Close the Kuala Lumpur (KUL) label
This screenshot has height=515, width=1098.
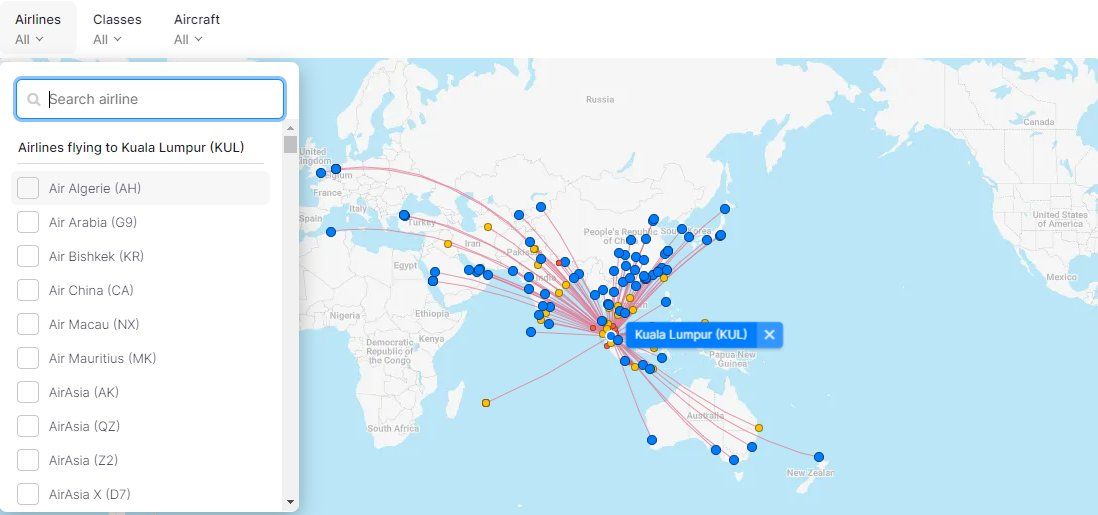(x=769, y=335)
